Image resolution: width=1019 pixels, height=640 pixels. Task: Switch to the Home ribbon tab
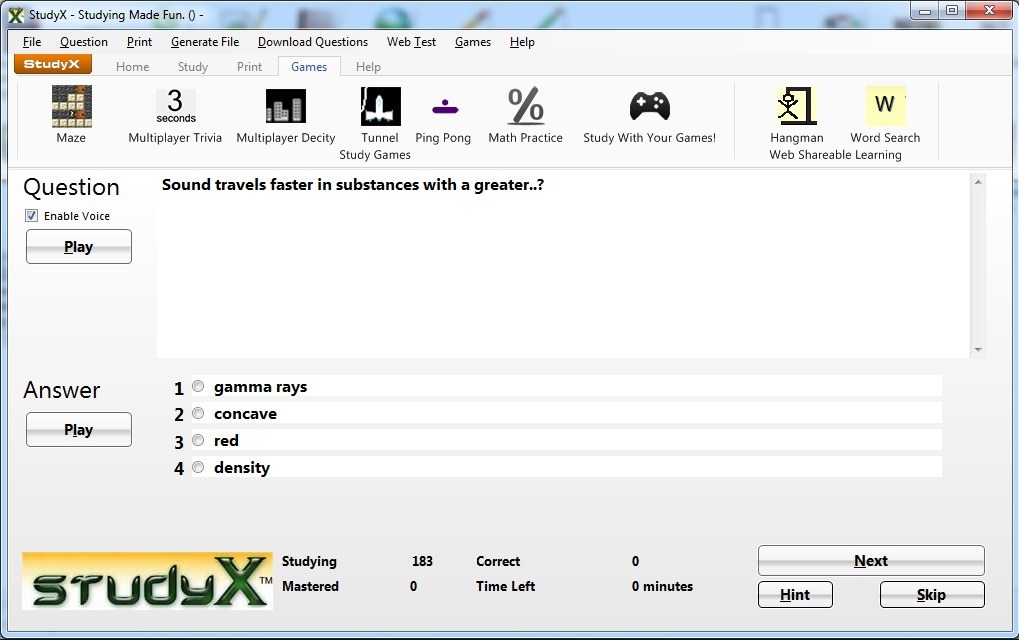coord(133,67)
